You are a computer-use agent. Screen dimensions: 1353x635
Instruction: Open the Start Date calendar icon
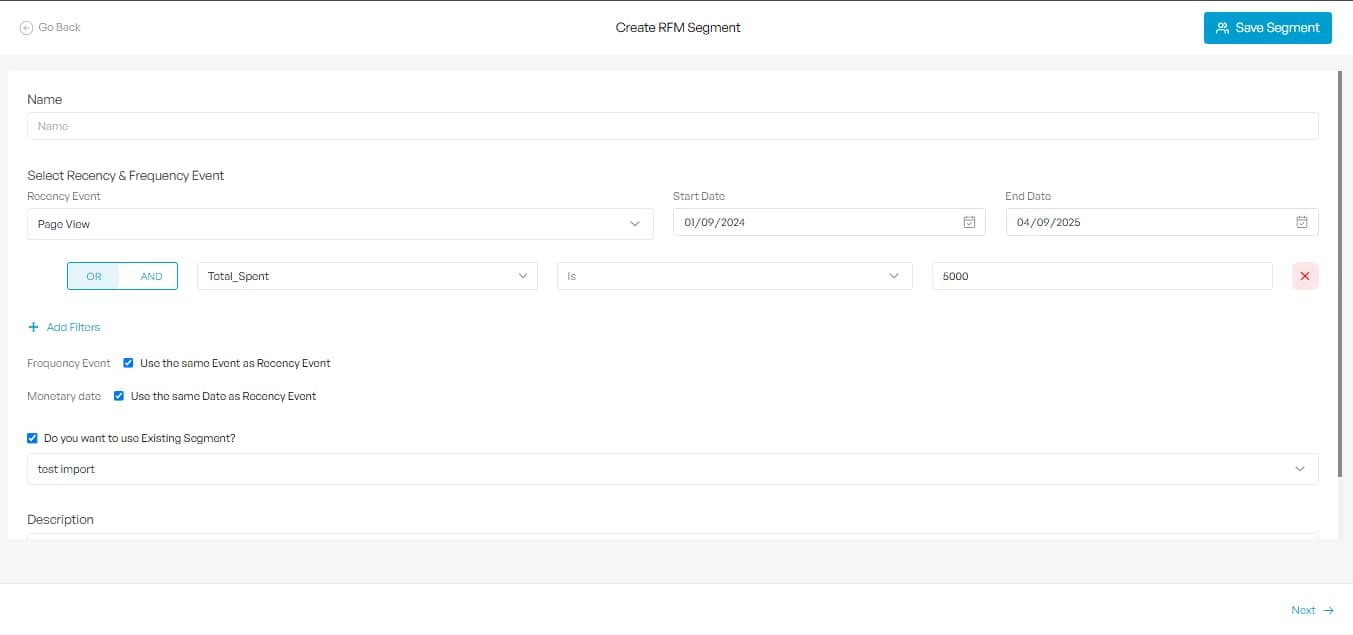(968, 221)
